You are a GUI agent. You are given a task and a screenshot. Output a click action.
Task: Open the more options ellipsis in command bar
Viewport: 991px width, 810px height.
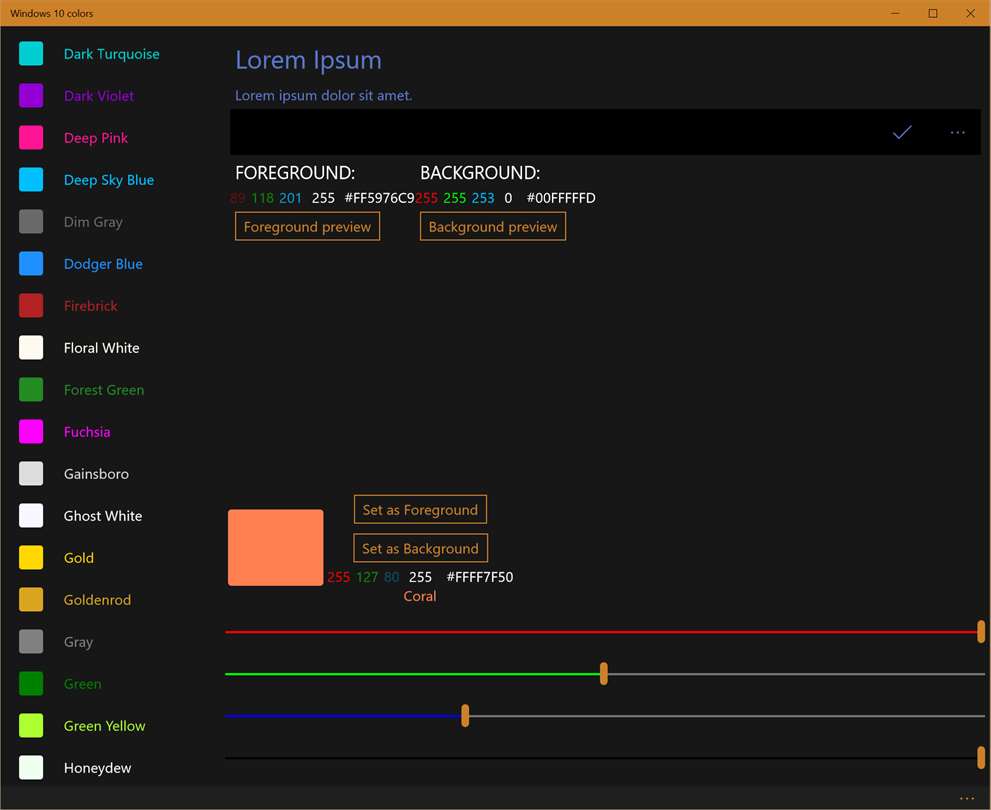tap(958, 132)
